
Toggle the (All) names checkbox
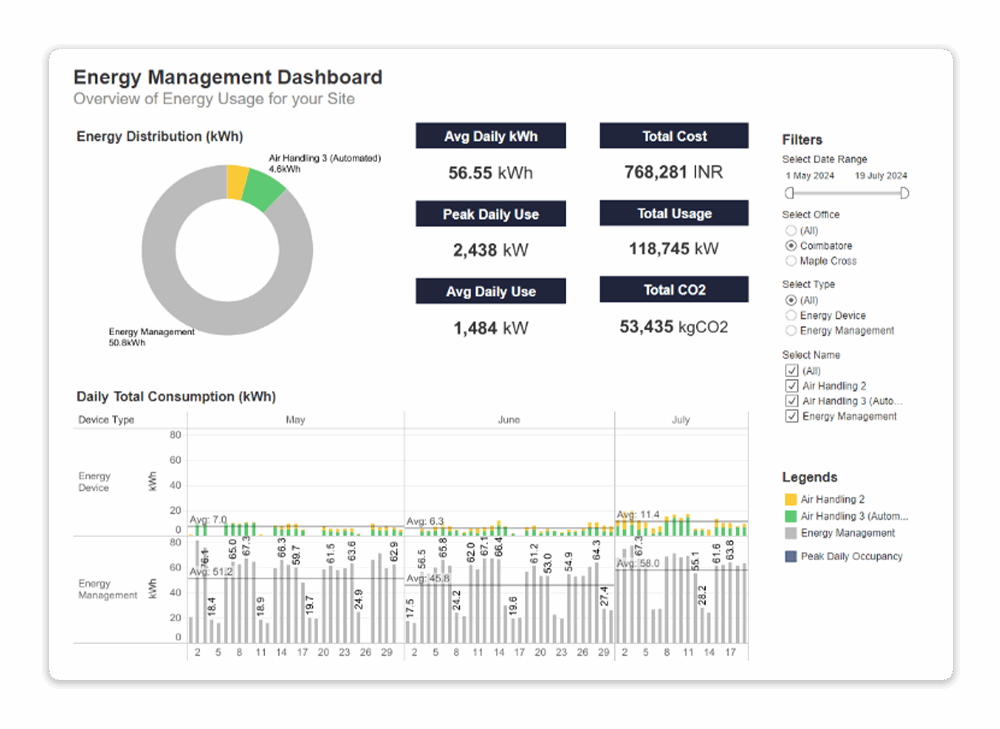coord(792,371)
